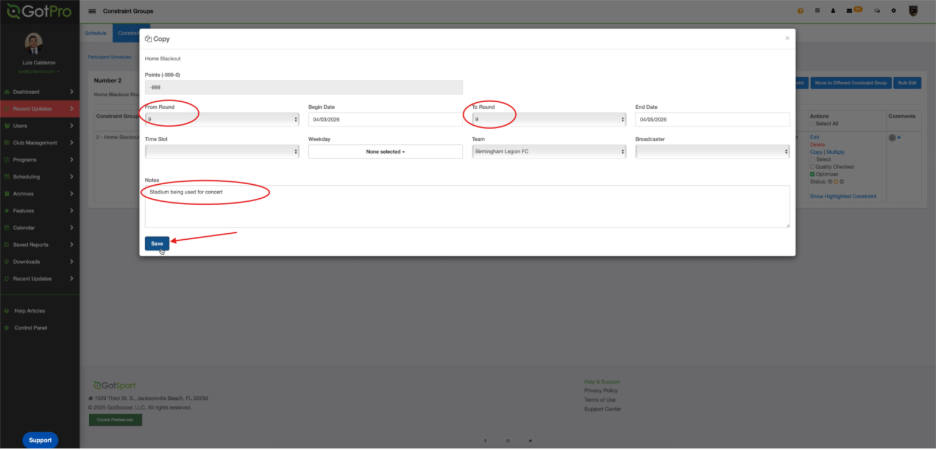Toggle the Optimizer checkbox
The height and width of the screenshot is (450, 936).
(813, 174)
